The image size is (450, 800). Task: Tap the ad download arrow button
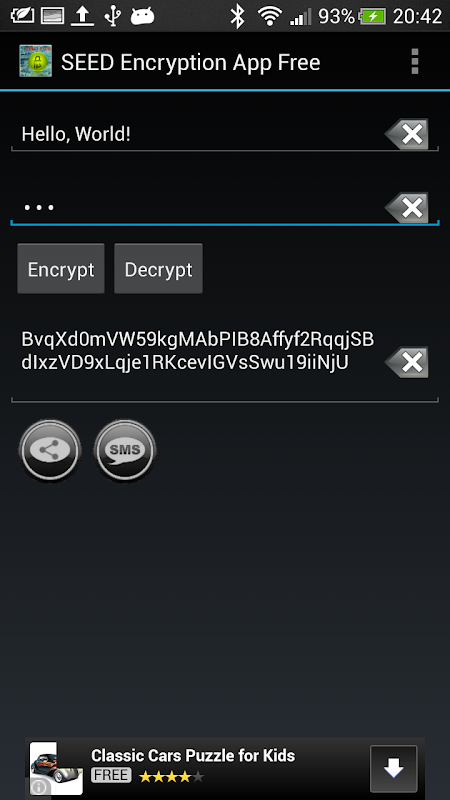click(394, 769)
